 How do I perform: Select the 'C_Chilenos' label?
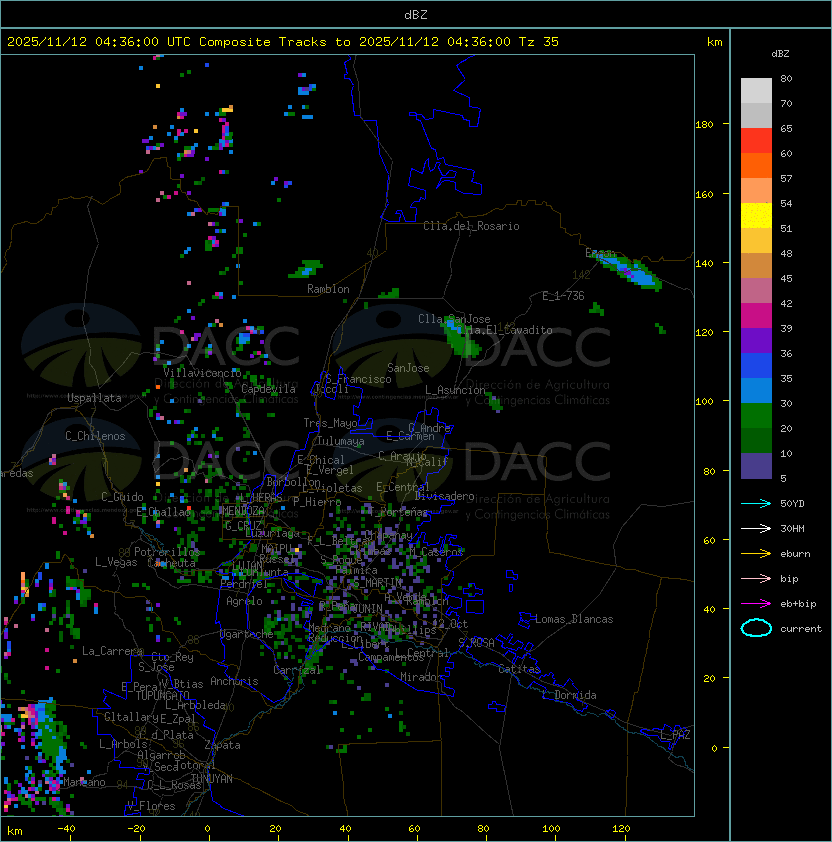95,436
